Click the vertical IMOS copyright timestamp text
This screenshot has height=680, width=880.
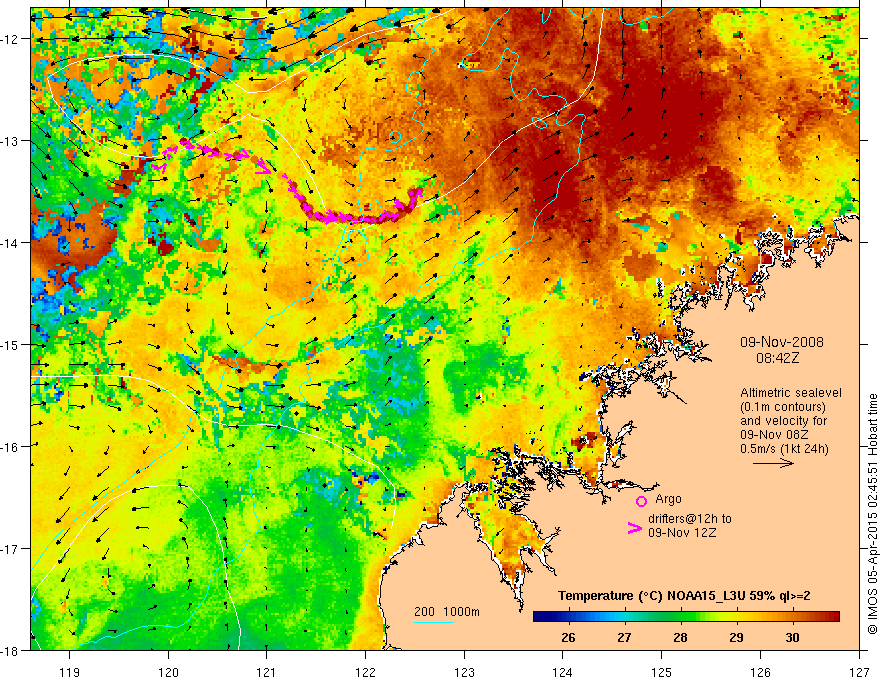point(873,514)
